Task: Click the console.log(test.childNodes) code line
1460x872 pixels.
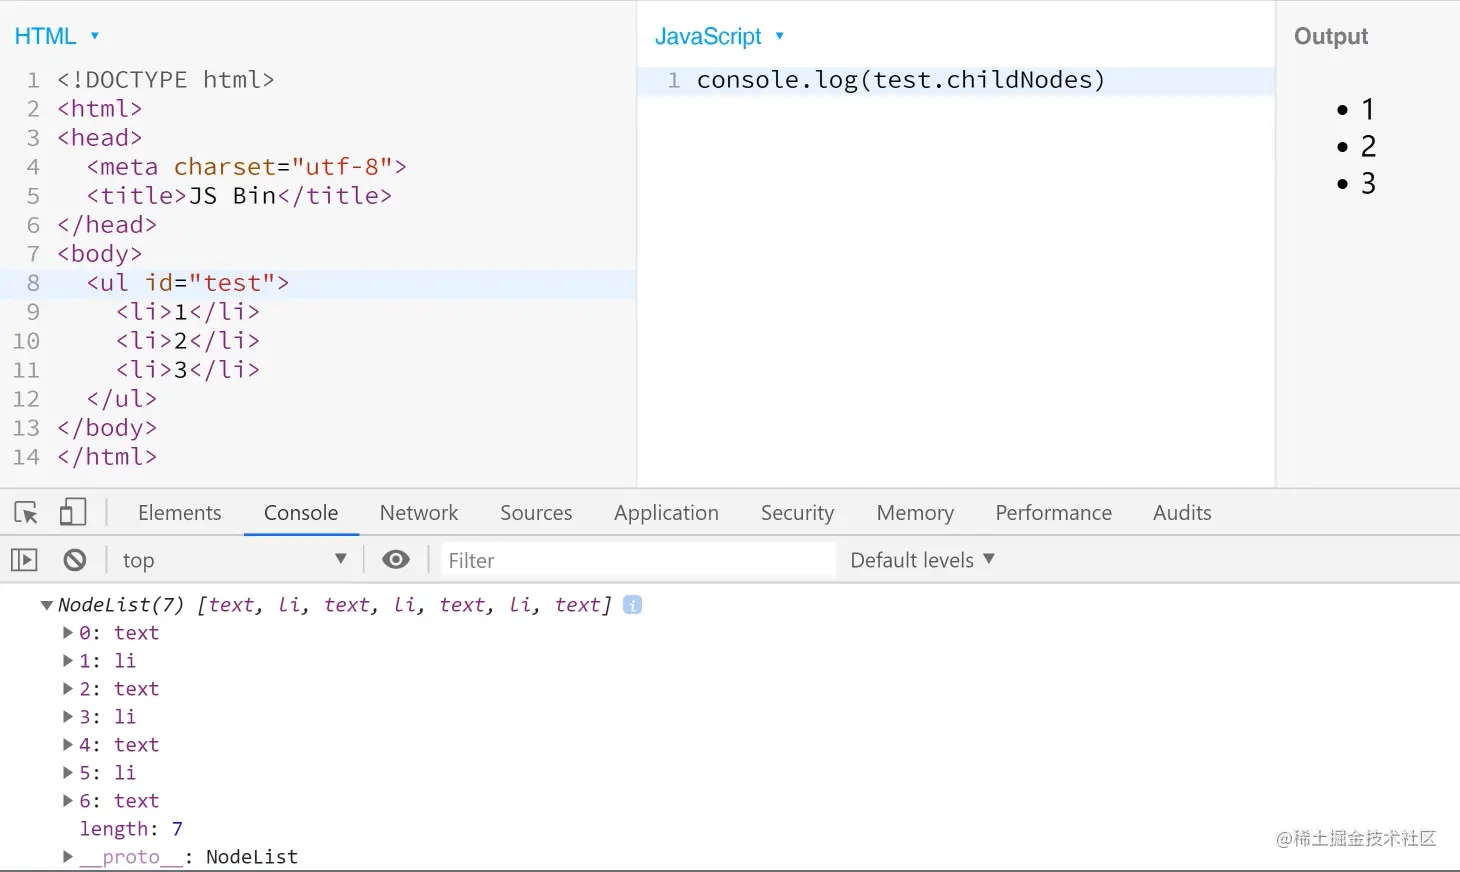Action: pos(900,80)
